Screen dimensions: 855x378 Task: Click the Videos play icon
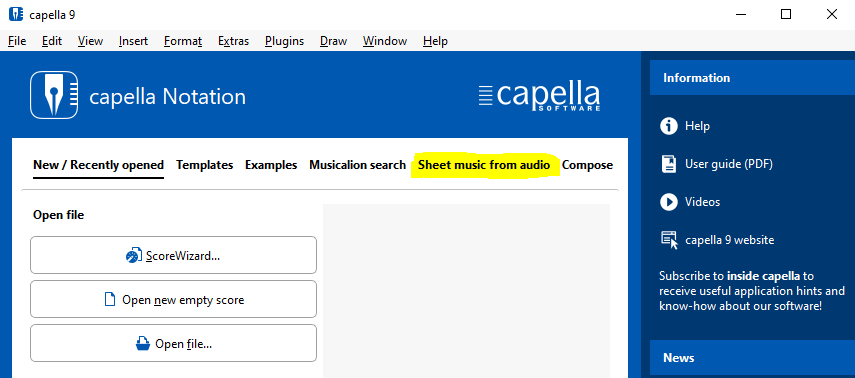[669, 202]
